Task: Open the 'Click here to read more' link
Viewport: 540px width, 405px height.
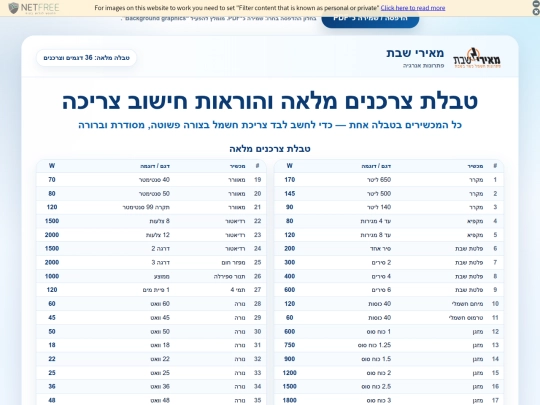Action: pyautogui.click(x=413, y=8)
